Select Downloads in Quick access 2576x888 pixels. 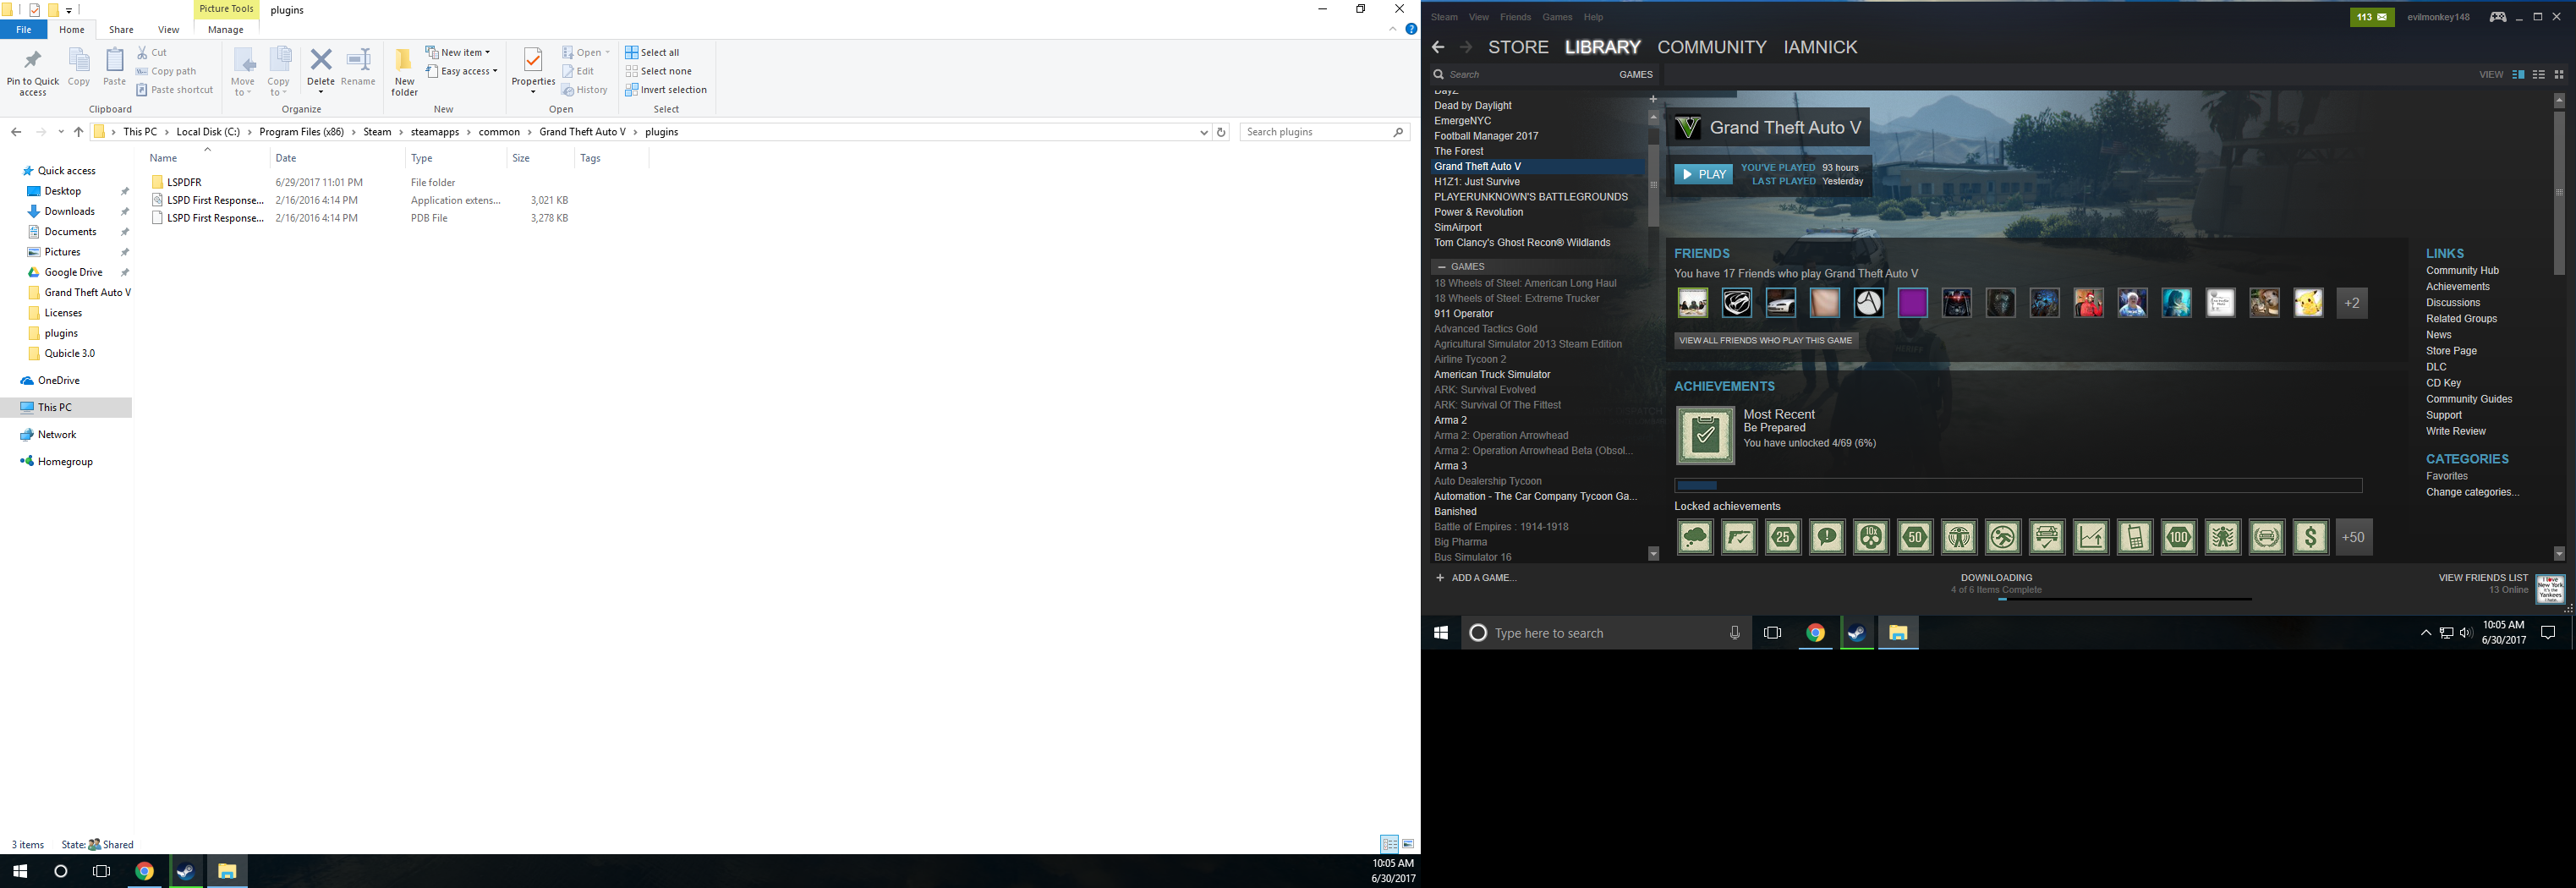tap(69, 211)
